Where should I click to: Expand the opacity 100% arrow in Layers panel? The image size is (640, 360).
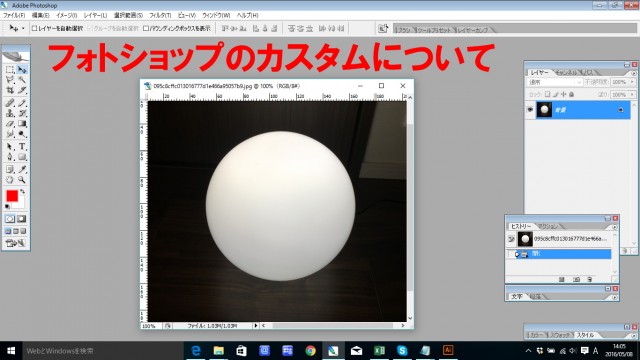(632, 82)
